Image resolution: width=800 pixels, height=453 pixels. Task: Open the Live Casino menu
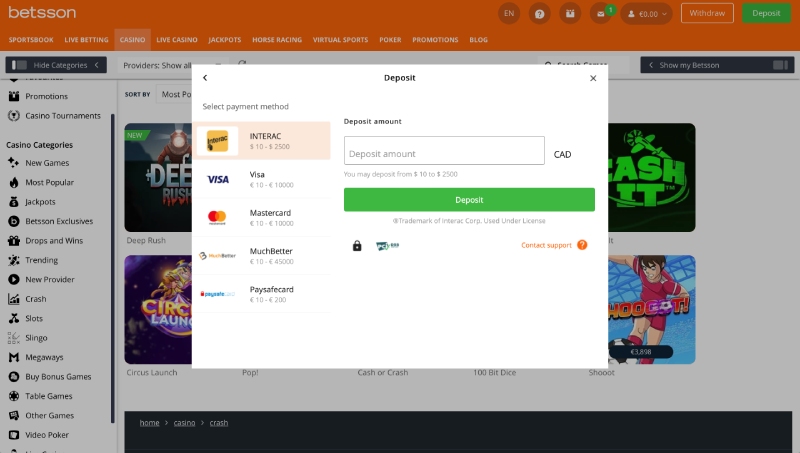(177, 39)
